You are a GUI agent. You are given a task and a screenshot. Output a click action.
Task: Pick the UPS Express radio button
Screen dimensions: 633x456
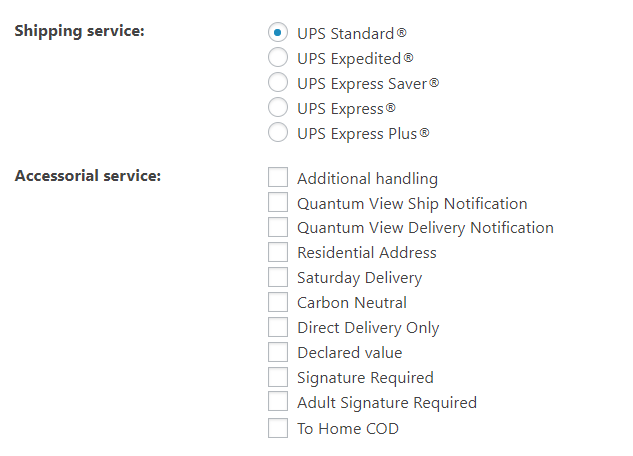tap(278, 107)
